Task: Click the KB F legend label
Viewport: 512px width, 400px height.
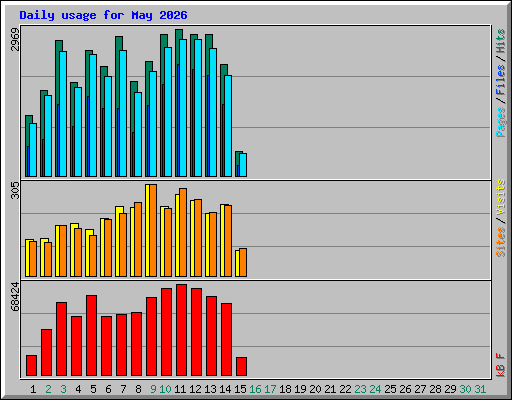Action: click(501, 365)
